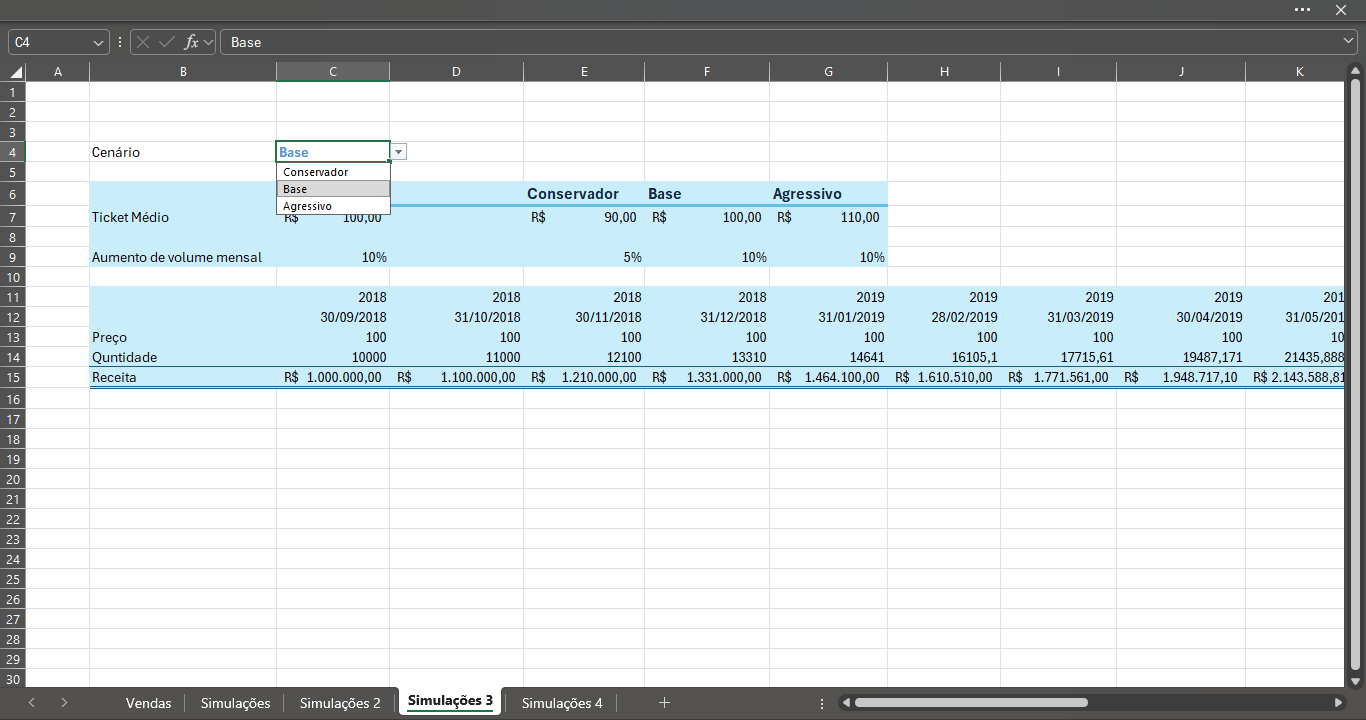Close the window with the X button

tap(1341, 9)
